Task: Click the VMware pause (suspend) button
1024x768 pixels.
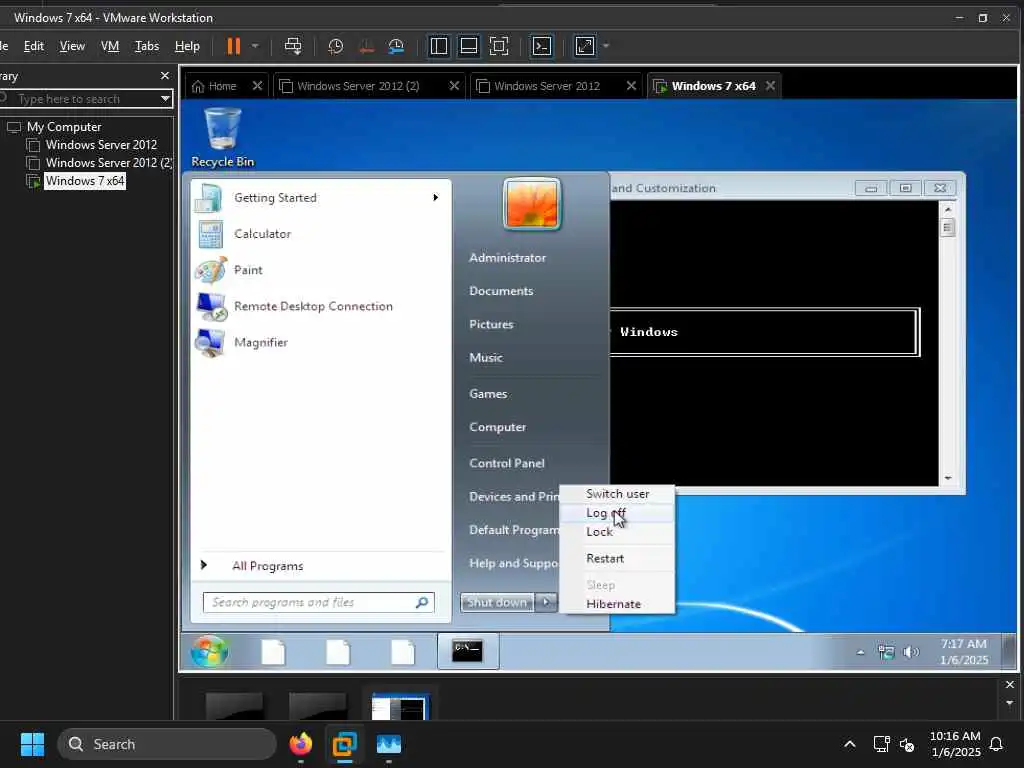Action: pos(233,46)
